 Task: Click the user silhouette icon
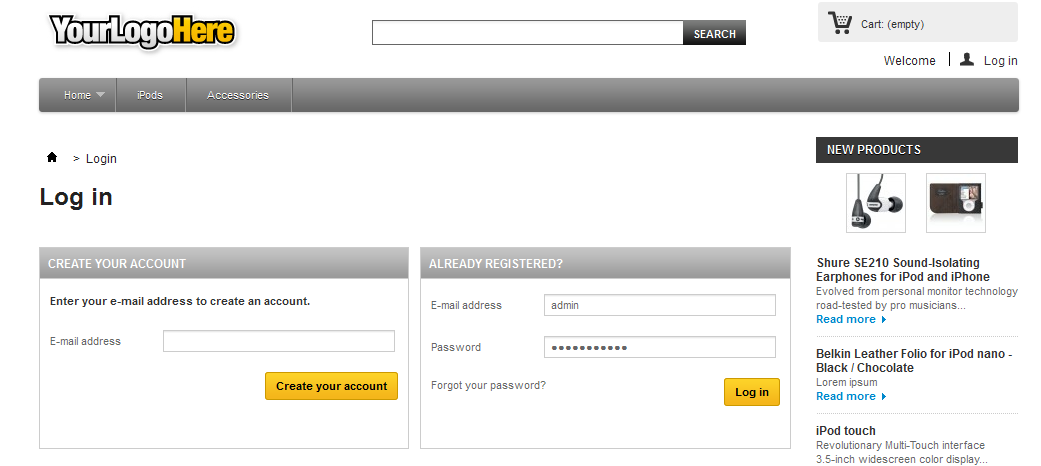[x=966, y=60]
